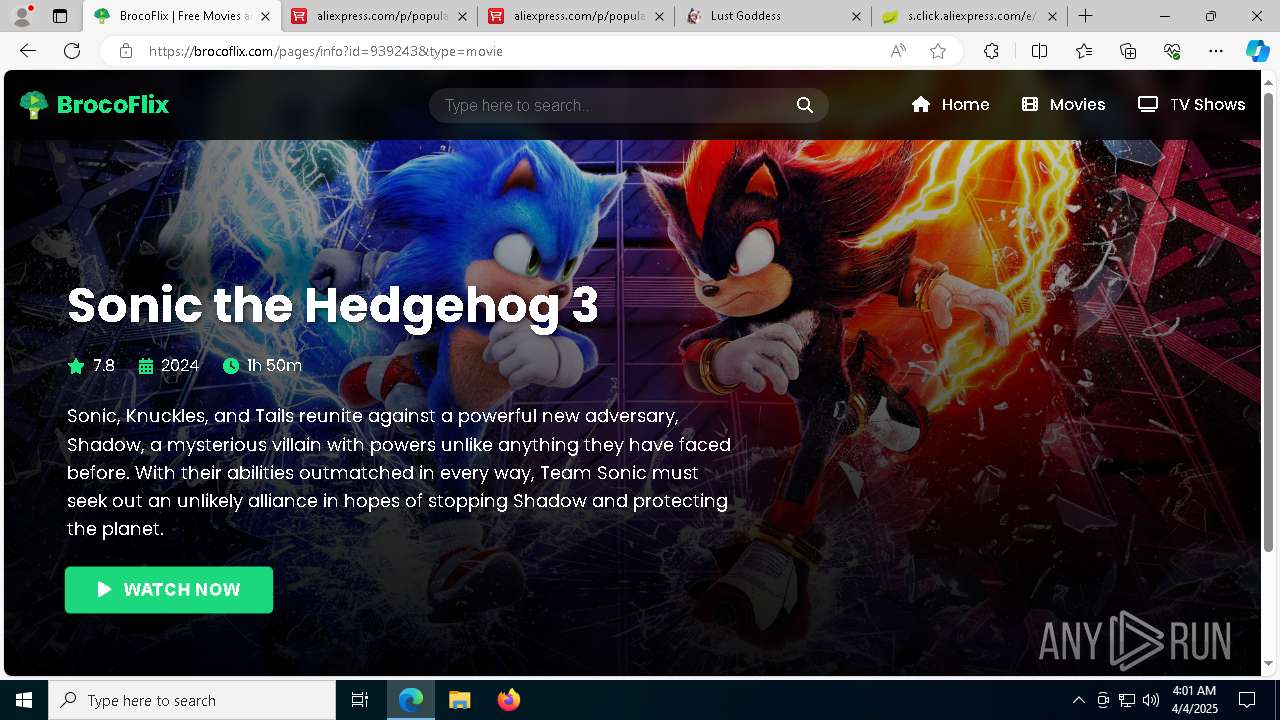
Task: Click the 2024 release year
Action: pos(180,366)
